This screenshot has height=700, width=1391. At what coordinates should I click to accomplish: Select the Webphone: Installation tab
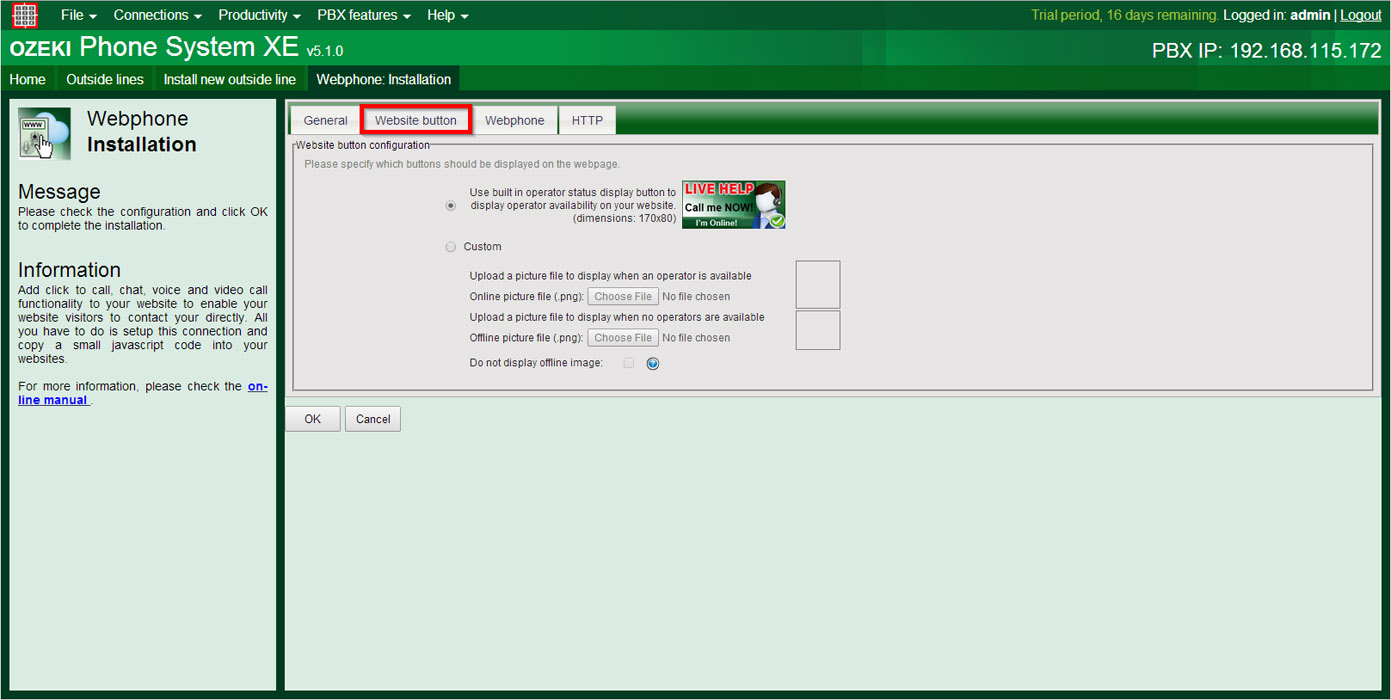(x=383, y=79)
